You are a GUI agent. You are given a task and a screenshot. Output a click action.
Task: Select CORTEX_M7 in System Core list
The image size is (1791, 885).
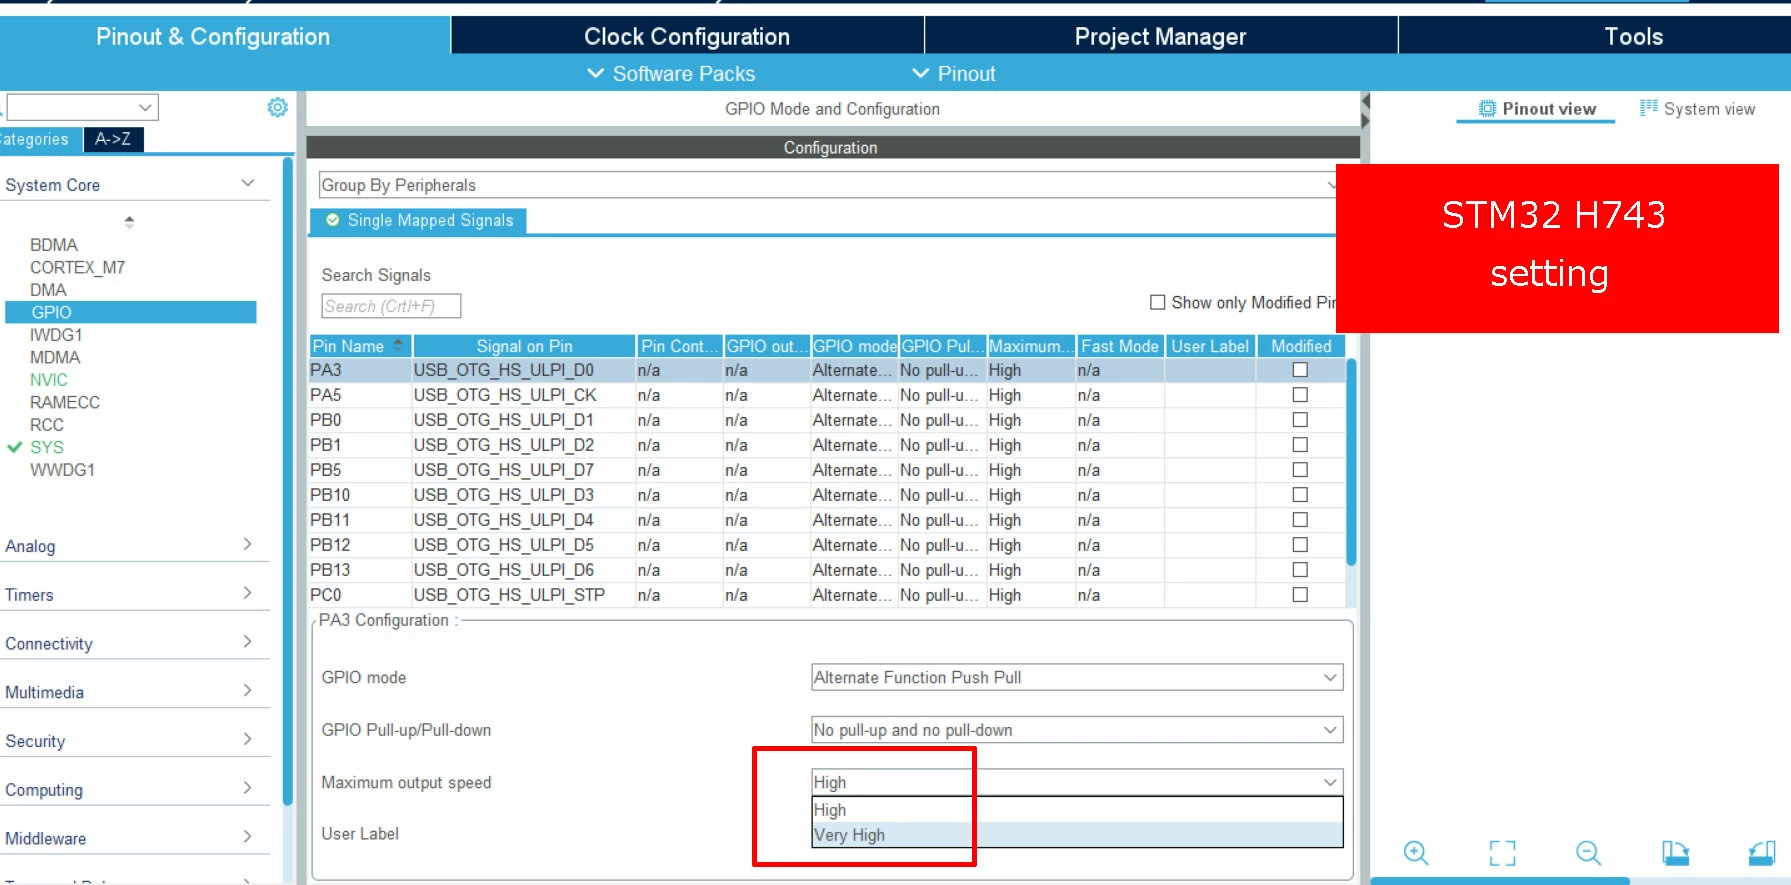click(x=77, y=267)
